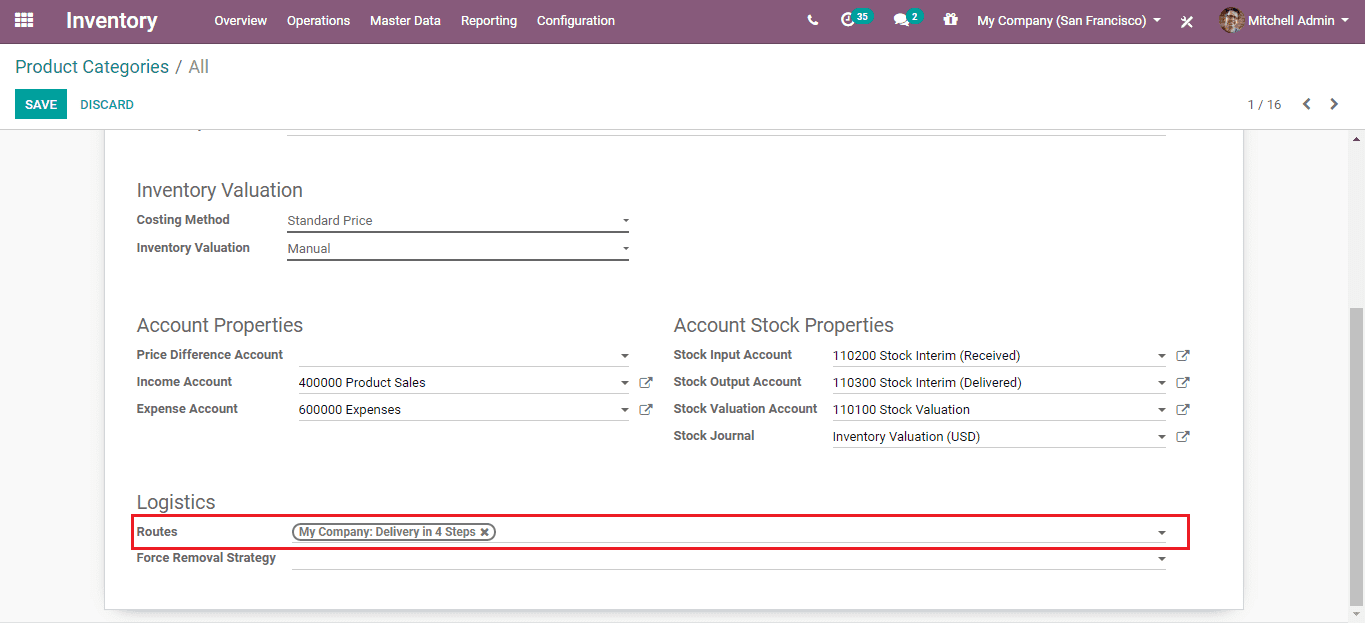Open the Master Data menu
This screenshot has width=1365, height=623.
coord(405,20)
